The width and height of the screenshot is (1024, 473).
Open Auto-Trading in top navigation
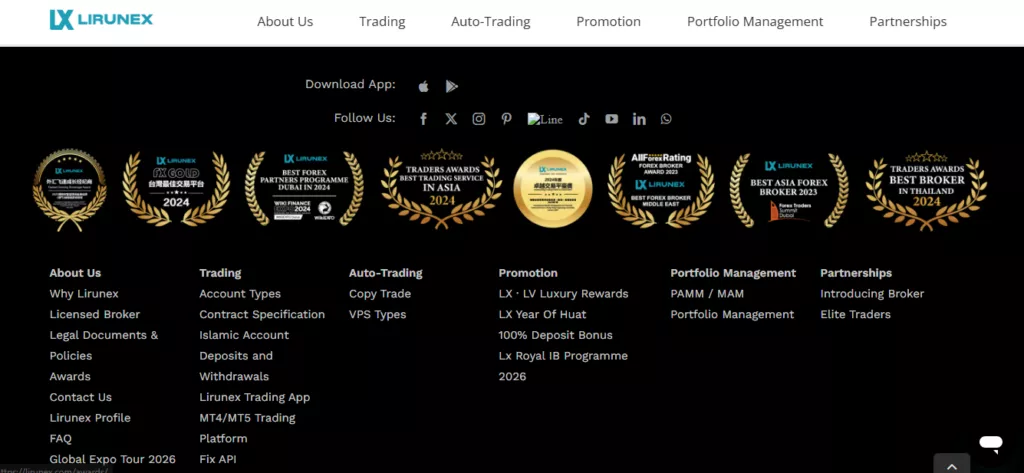click(x=490, y=22)
